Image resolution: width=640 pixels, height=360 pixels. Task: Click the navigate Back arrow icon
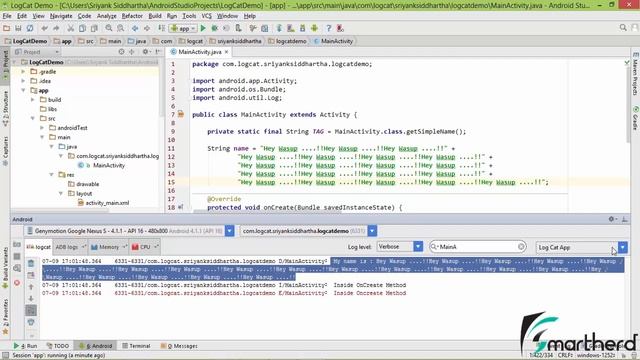coord(135,28)
